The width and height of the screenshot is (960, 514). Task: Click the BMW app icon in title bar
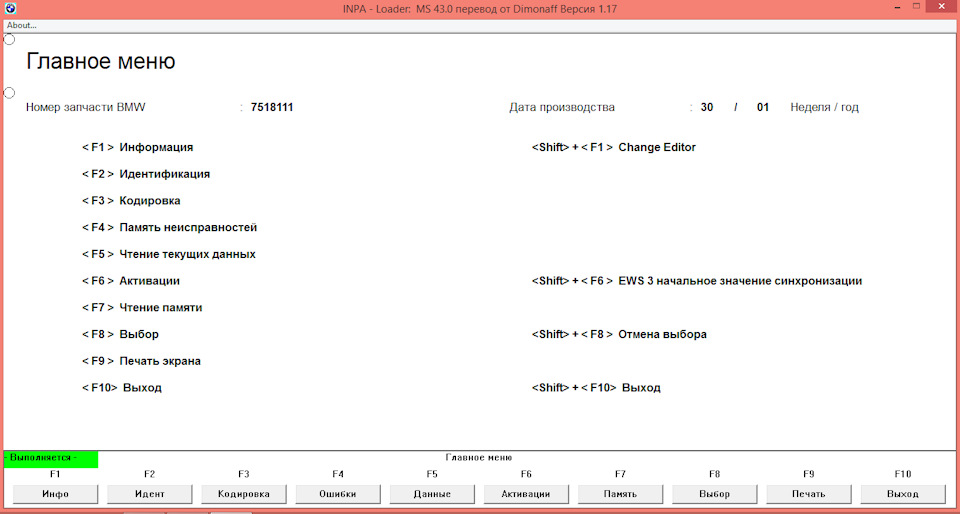coord(10,9)
